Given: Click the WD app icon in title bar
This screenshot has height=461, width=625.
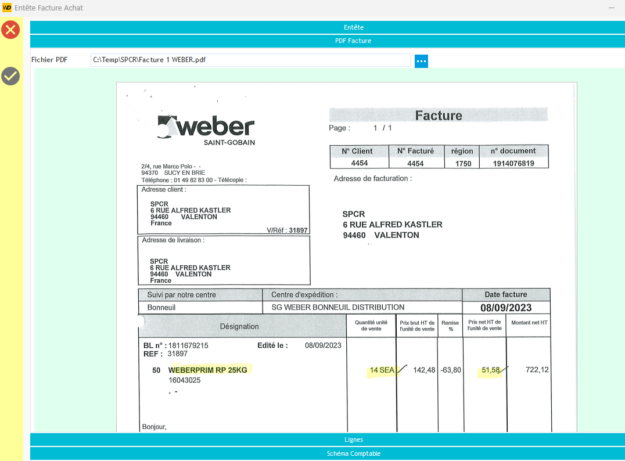Looking at the screenshot, I should click(x=7, y=7).
